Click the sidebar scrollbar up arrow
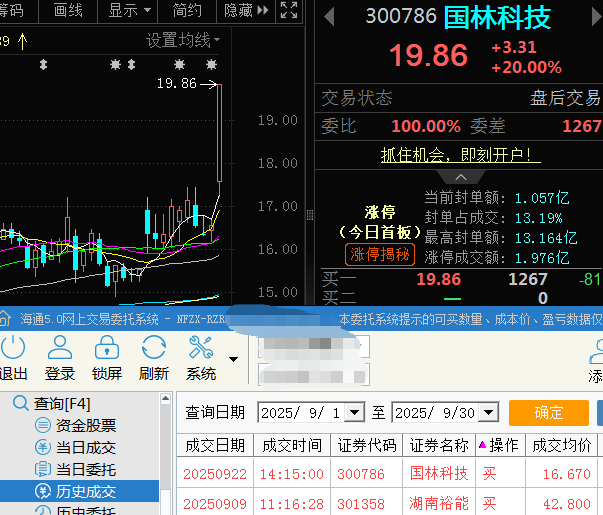Image resolution: width=603 pixels, height=515 pixels. click(x=165, y=398)
